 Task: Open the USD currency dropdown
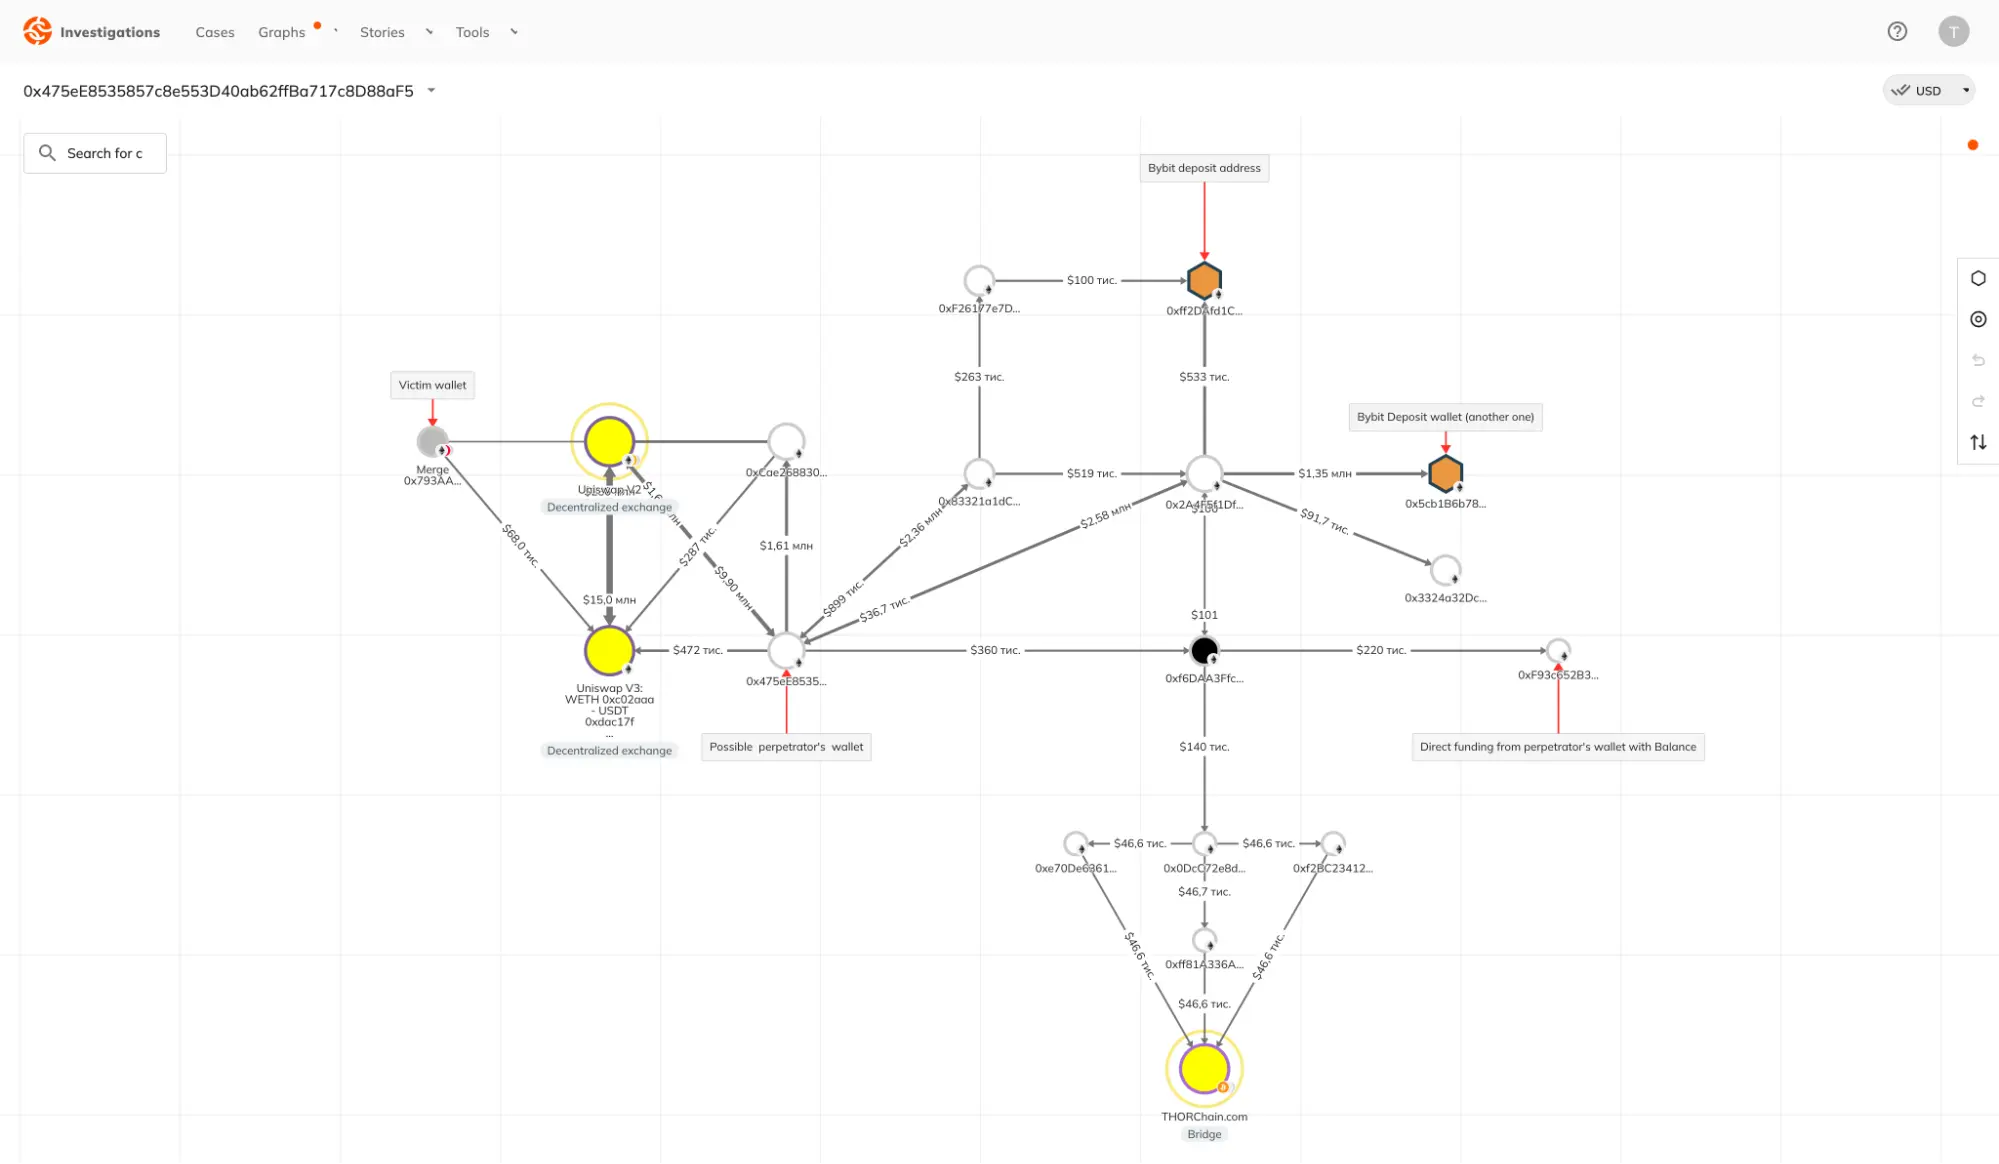pos(1928,90)
